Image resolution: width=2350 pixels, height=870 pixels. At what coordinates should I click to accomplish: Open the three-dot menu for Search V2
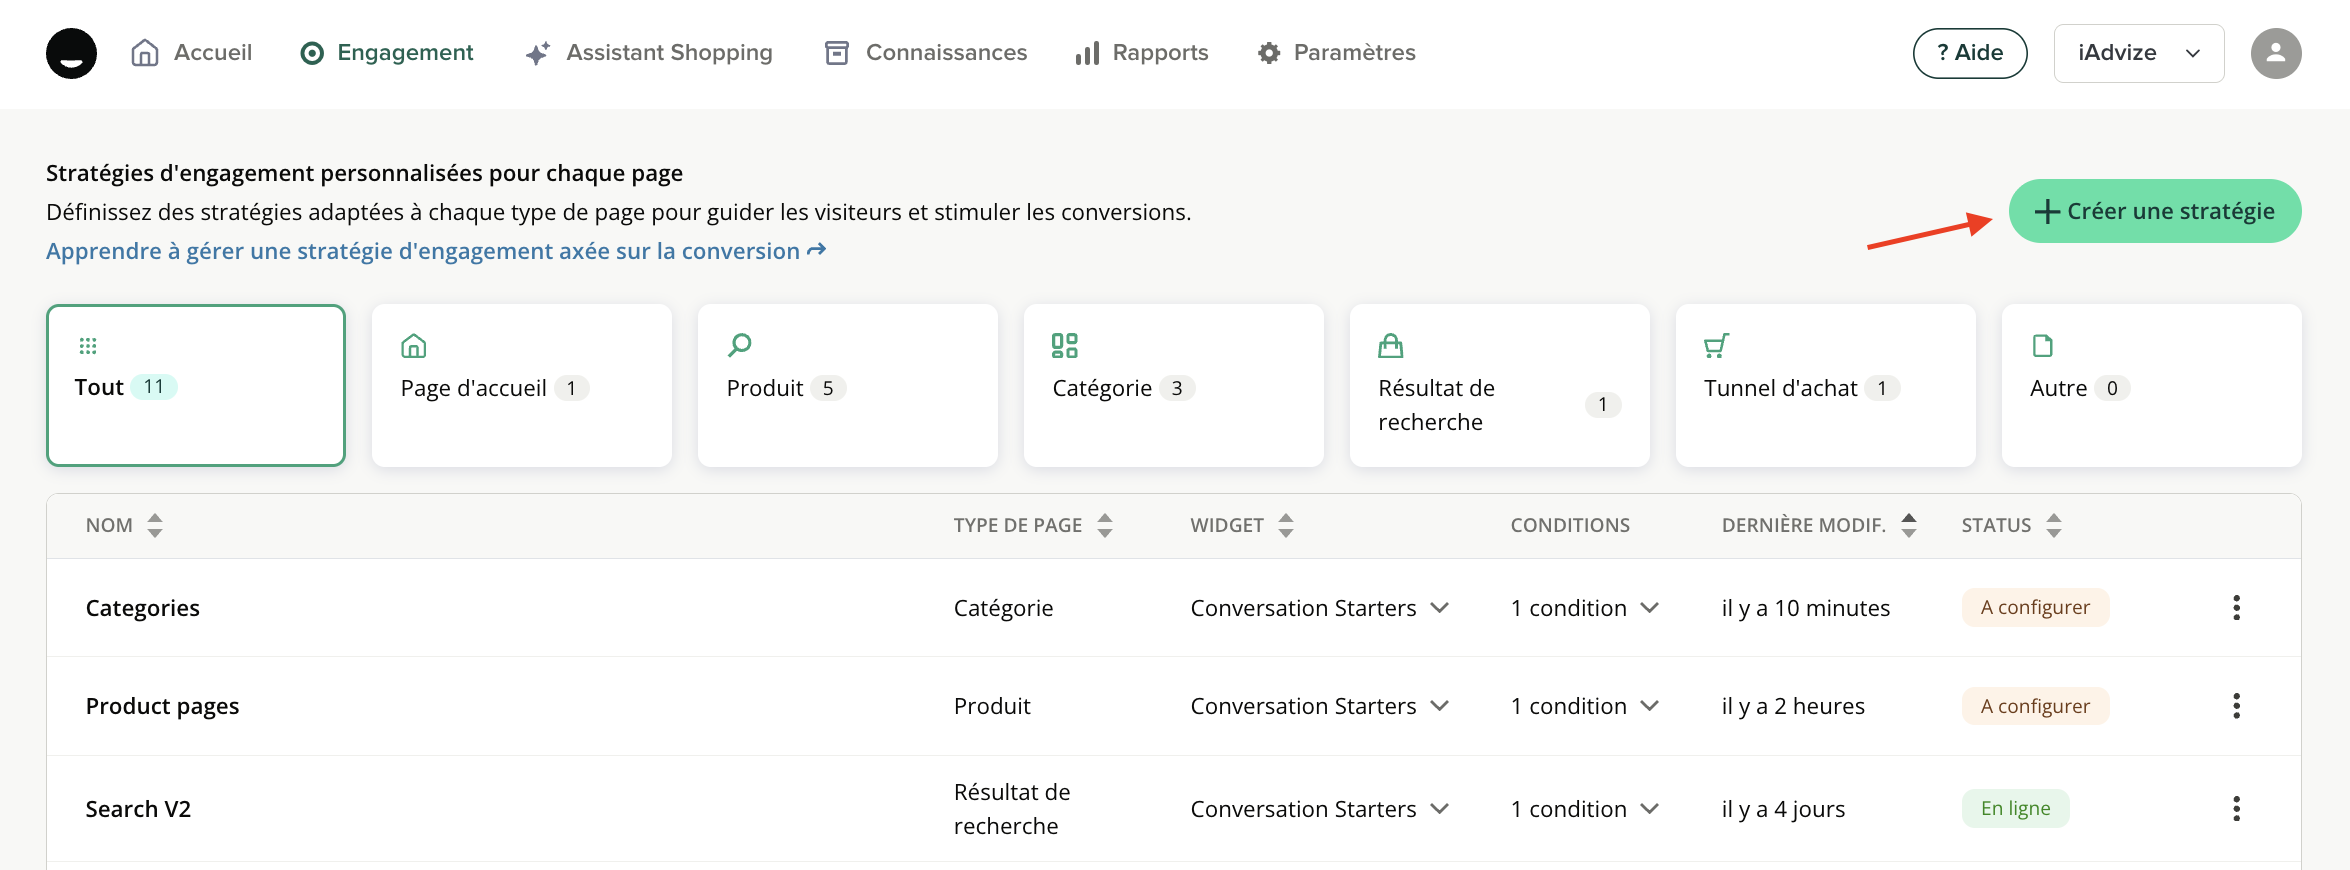[x=2236, y=809]
